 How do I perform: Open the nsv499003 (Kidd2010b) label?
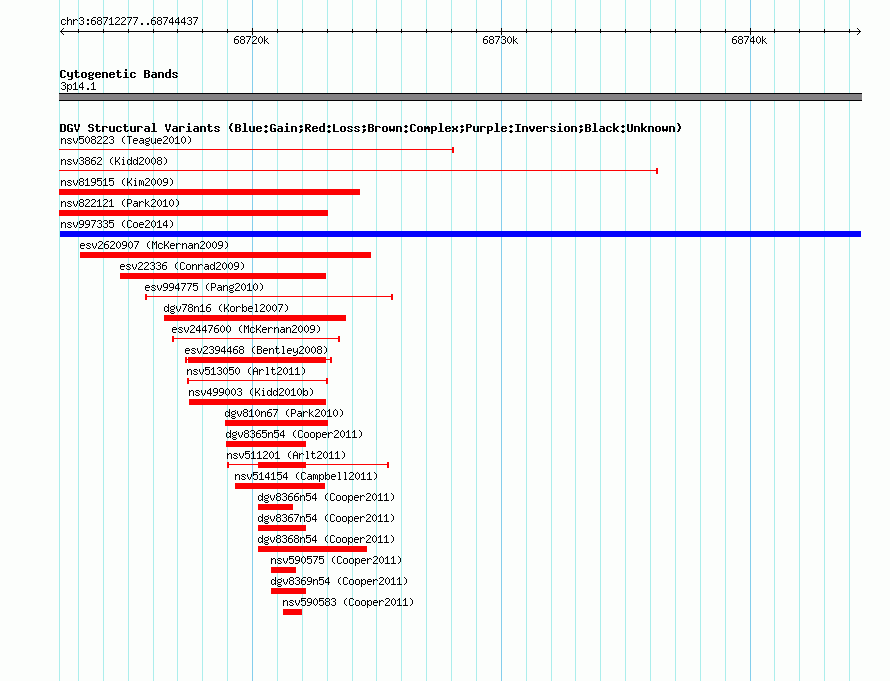(251, 392)
